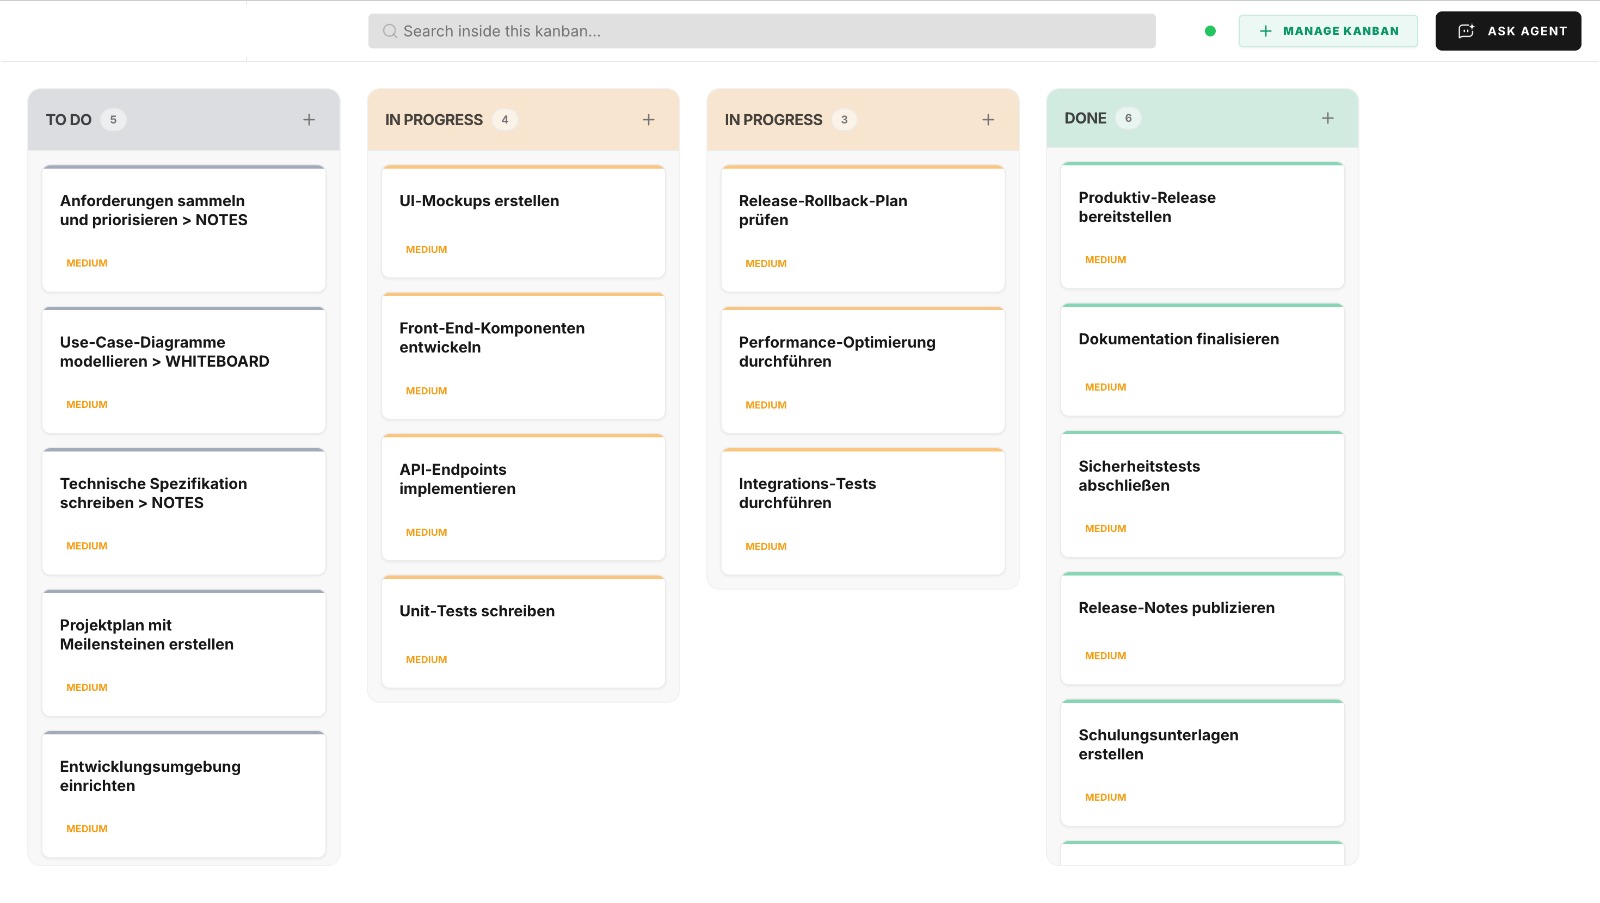The image size is (1600, 903).
Task: Click the Dokumentation finalisieren card
Action: (x=1202, y=360)
